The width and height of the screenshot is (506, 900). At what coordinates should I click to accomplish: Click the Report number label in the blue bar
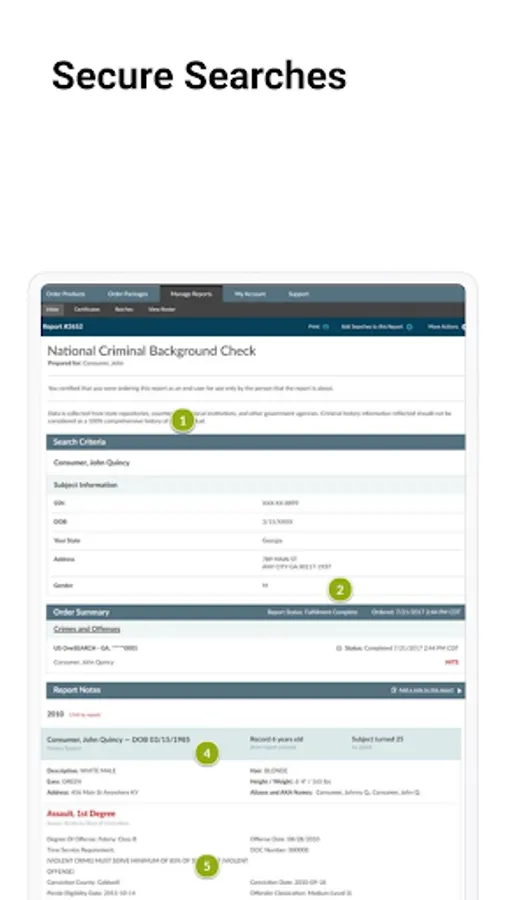click(63, 327)
